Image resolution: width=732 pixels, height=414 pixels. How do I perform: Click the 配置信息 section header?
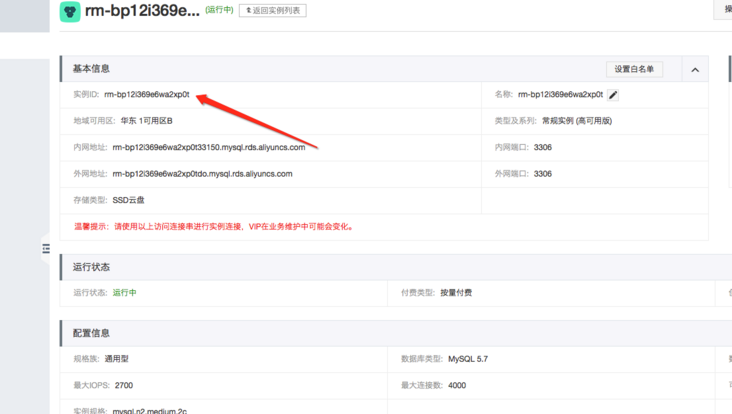click(91, 333)
